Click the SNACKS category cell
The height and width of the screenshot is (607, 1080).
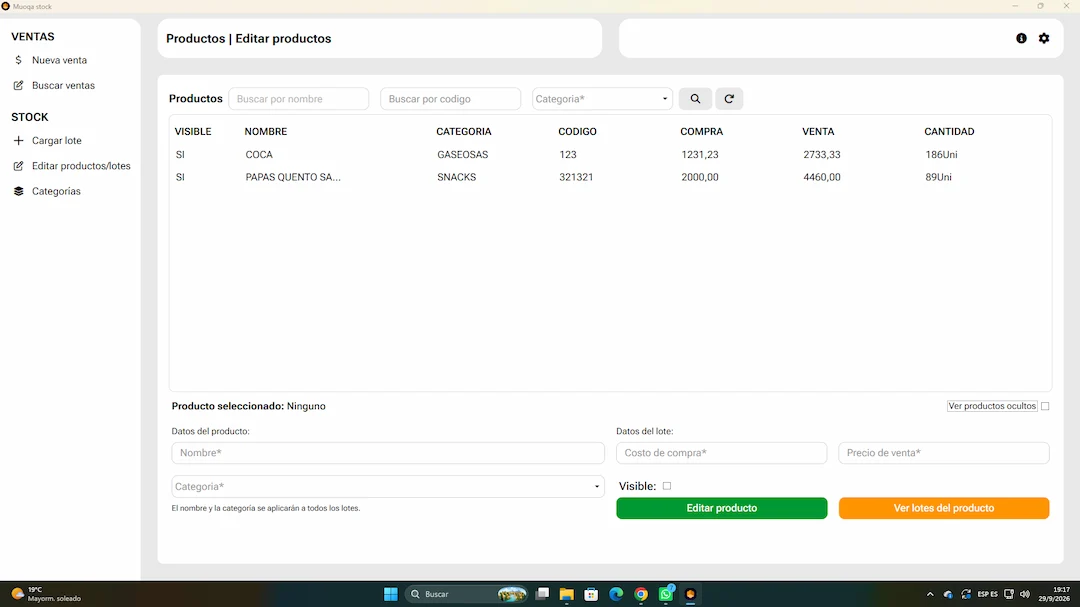pyautogui.click(x=456, y=177)
